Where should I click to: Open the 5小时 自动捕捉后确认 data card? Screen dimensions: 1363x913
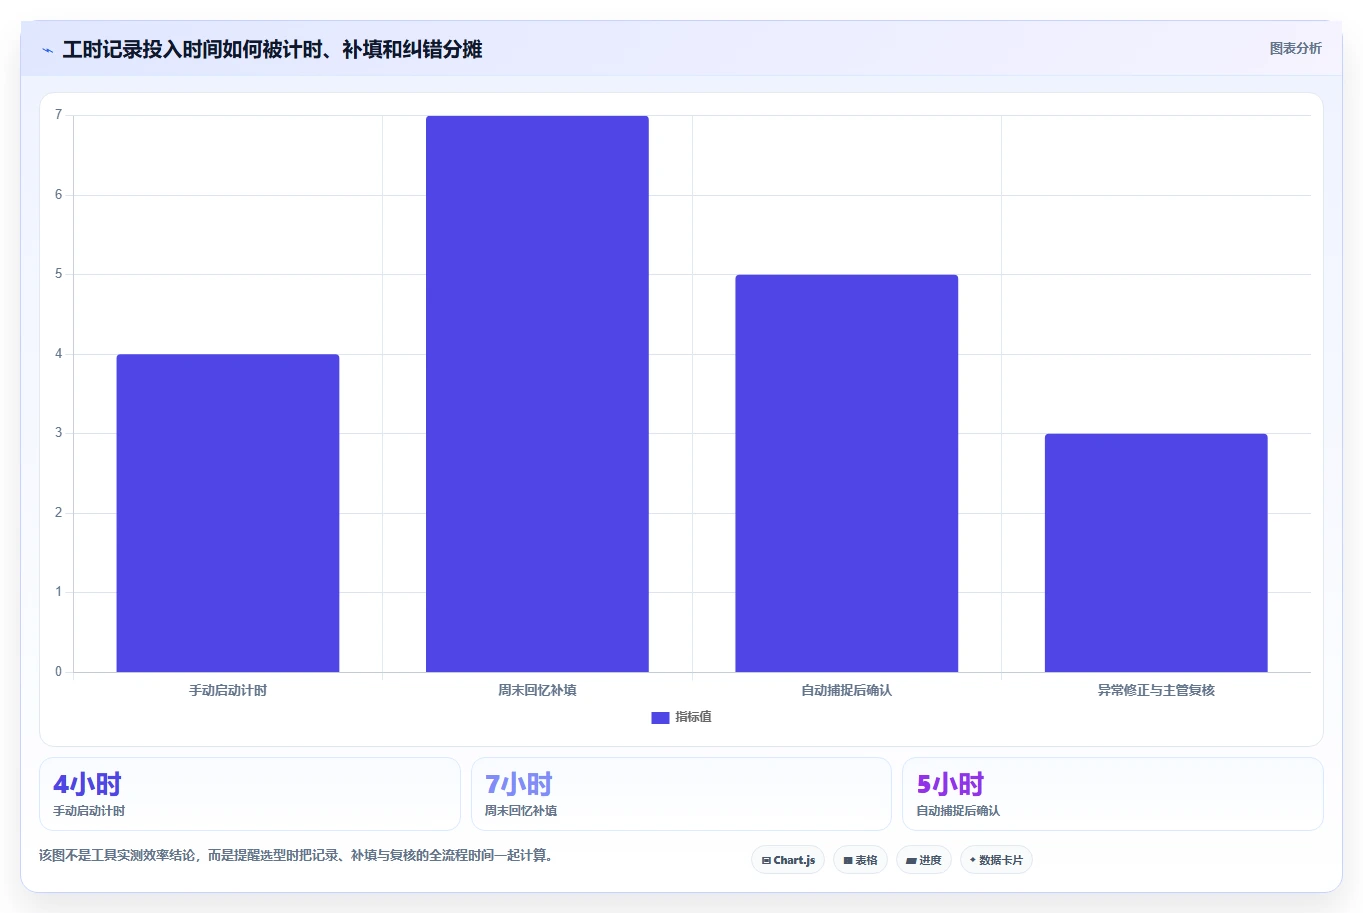[1112, 794]
